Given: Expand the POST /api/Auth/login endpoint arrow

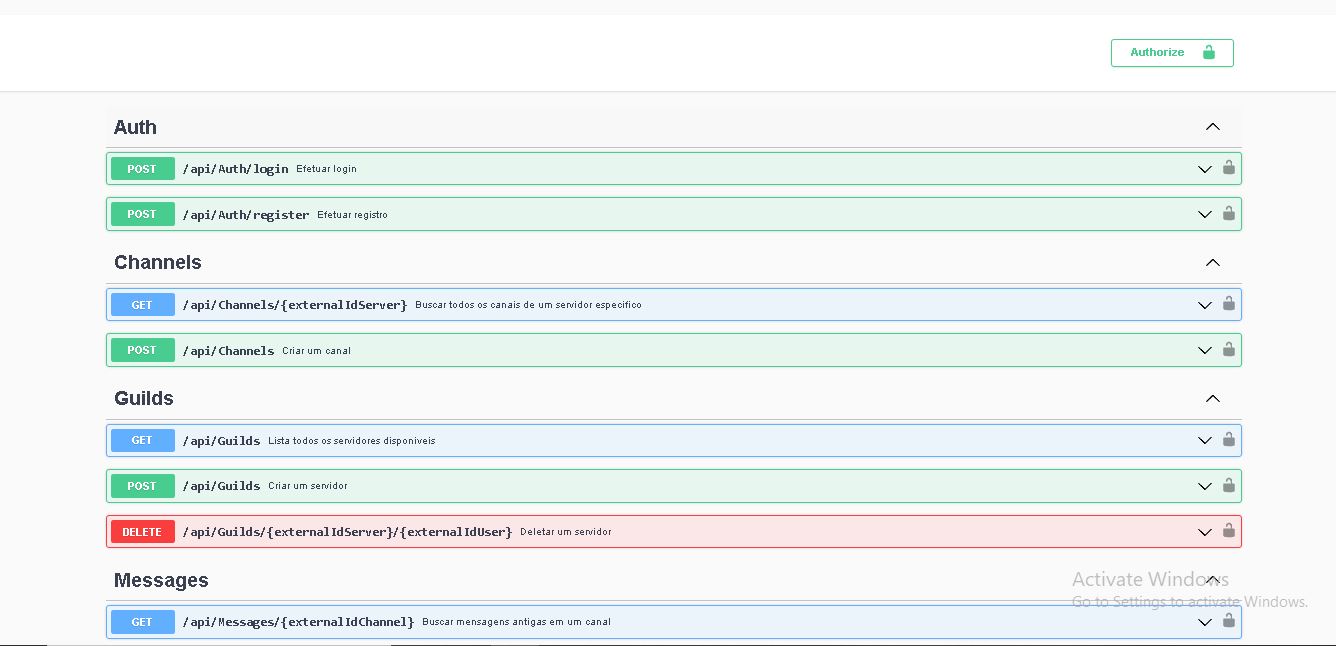Looking at the screenshot, I should click(x=1205, y=169).
